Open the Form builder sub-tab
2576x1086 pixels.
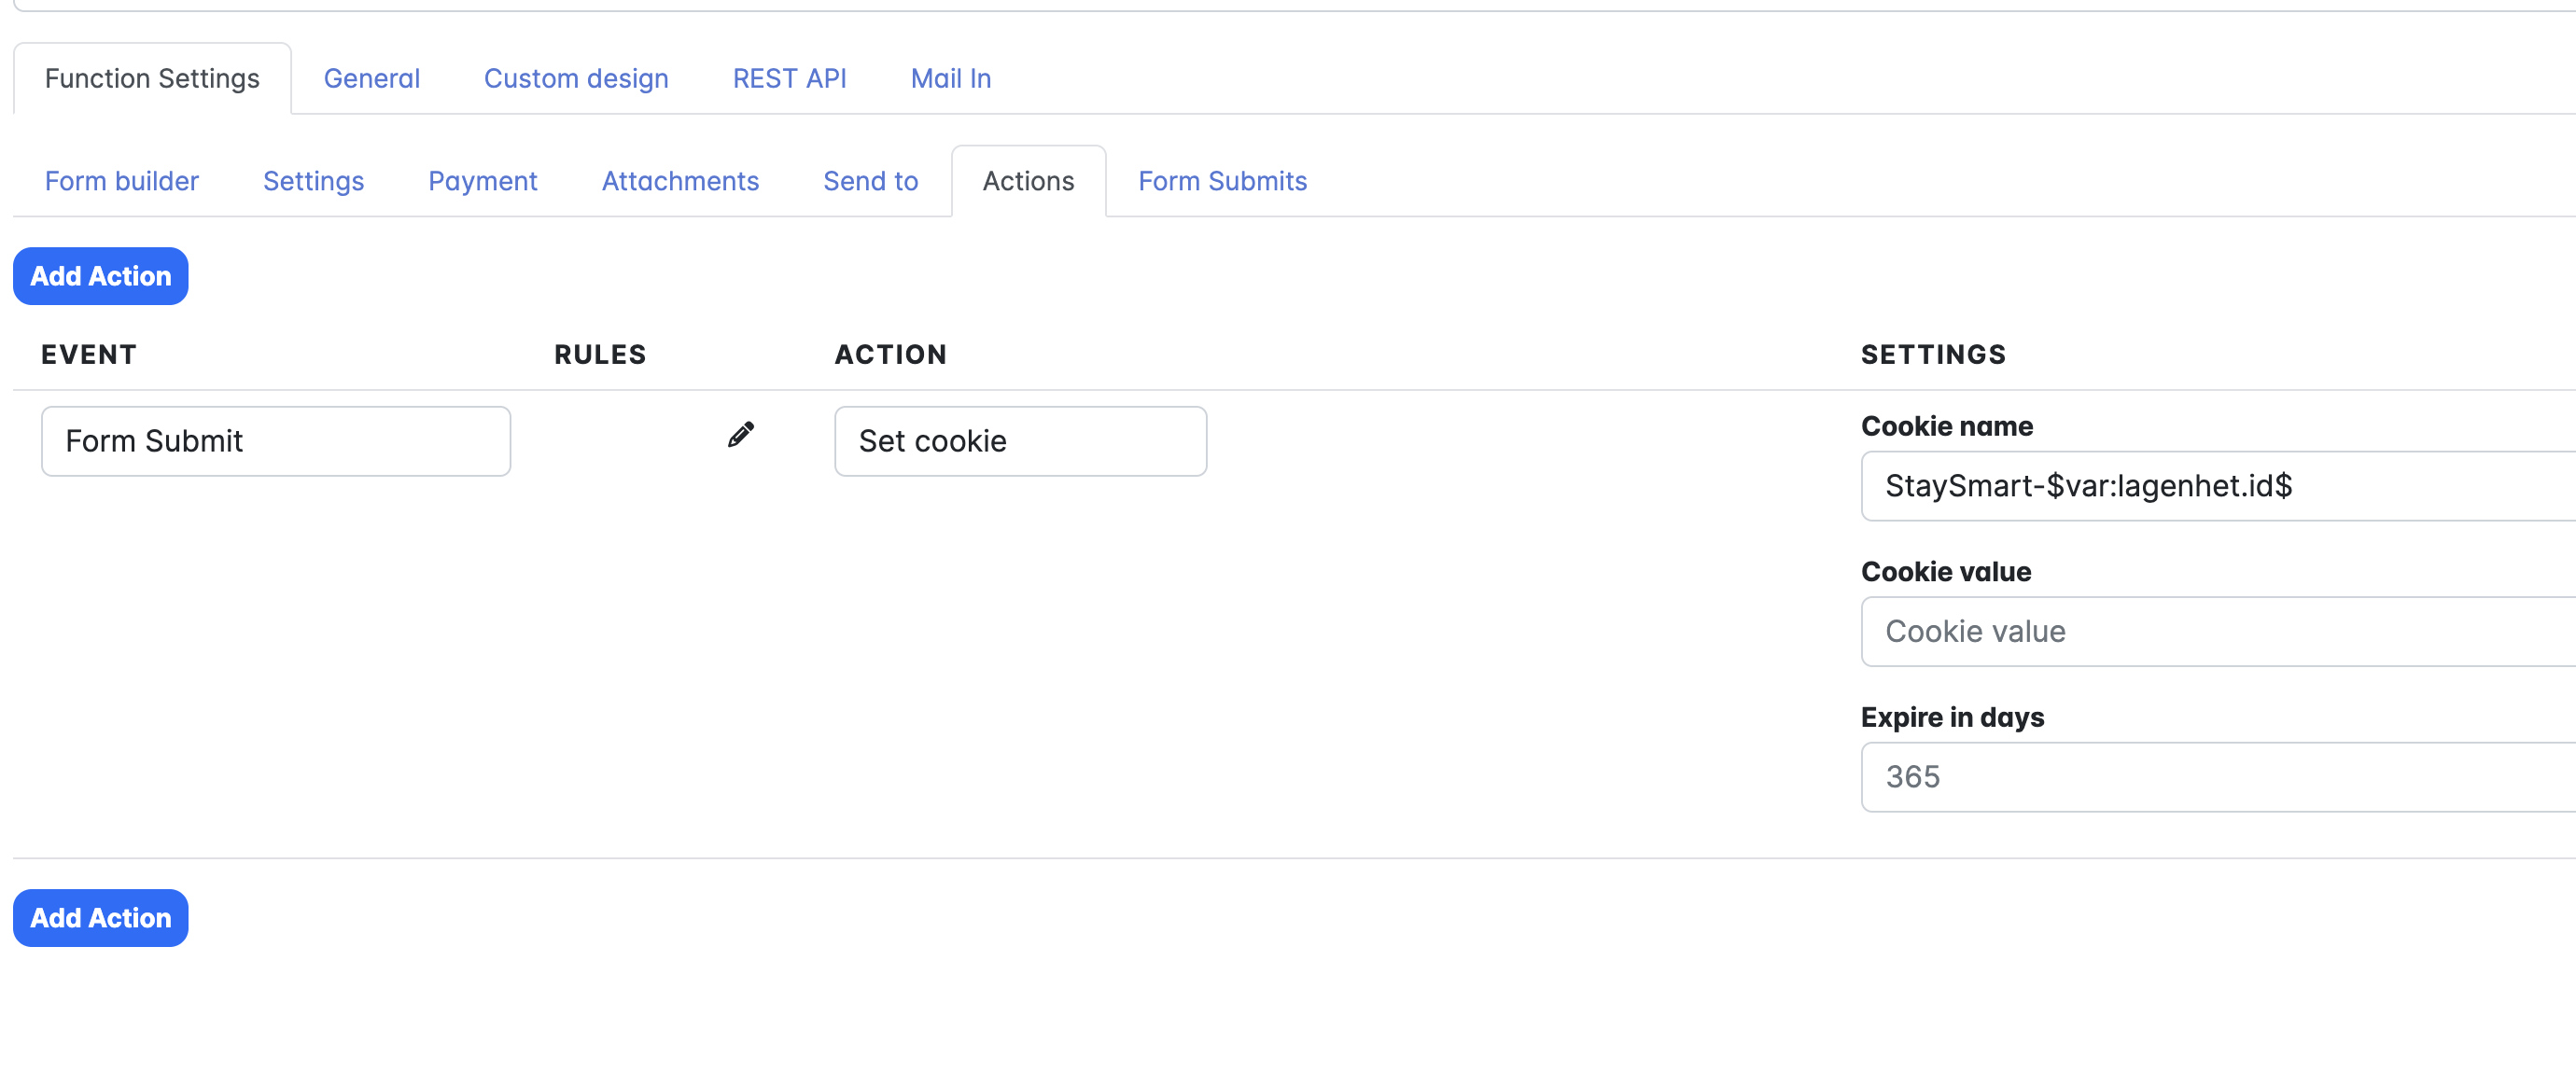[x=122, y=181]
